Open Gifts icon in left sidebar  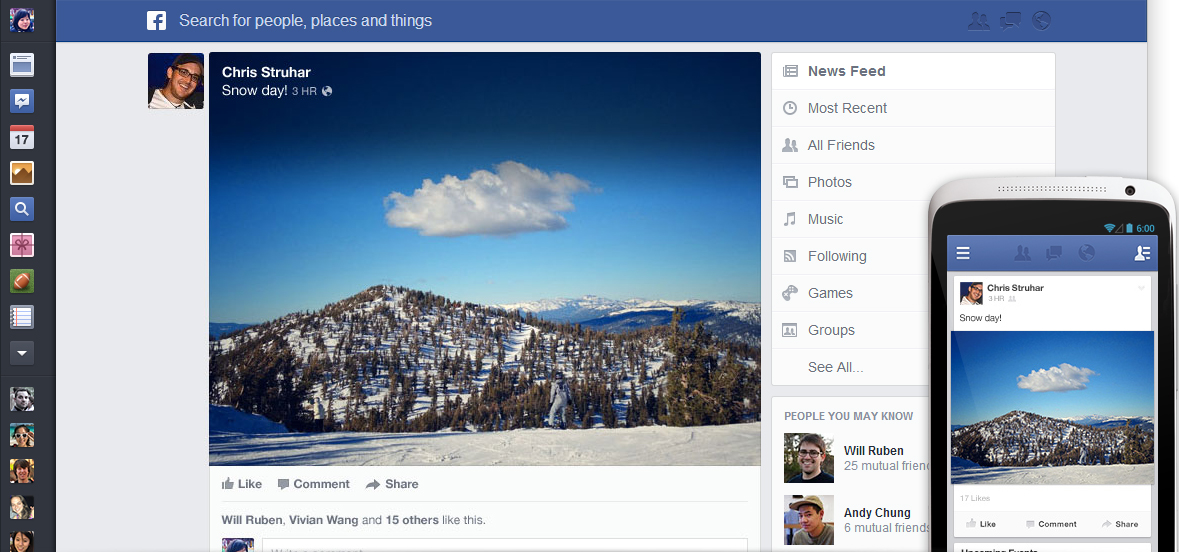click(x=22, y=244)
